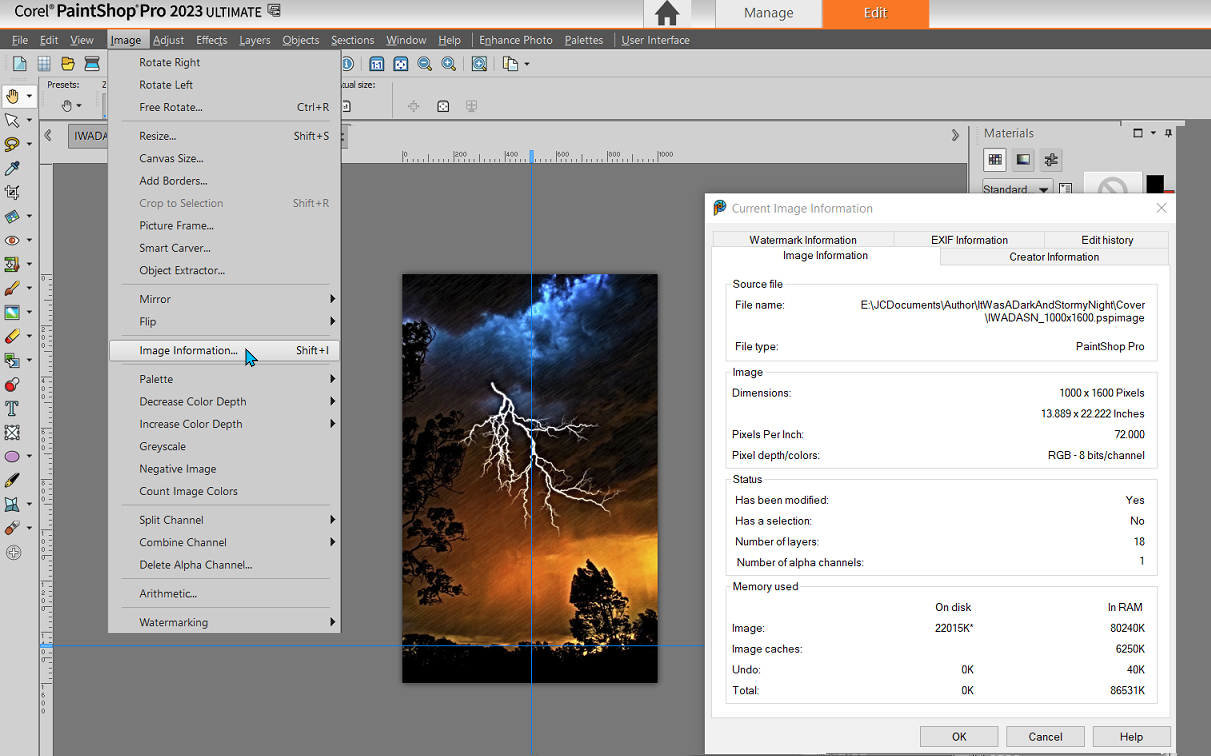Select the Red Eye tool
The width and height of the screenshot is (1211, 756).
pos(13,240)
